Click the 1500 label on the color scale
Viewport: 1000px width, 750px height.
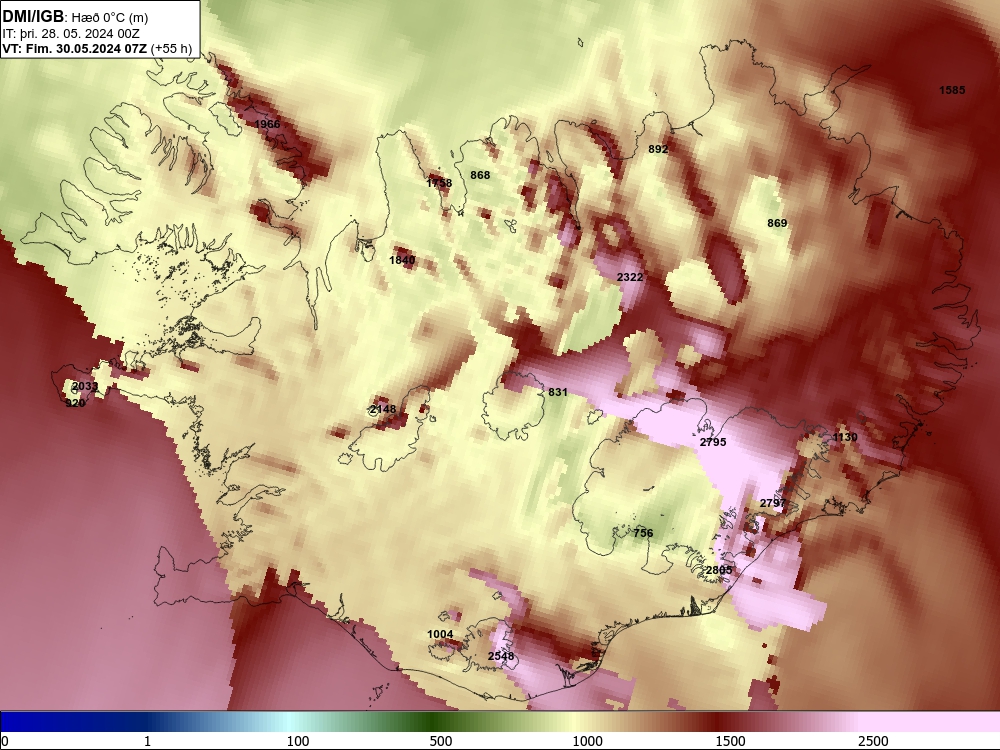730,741
